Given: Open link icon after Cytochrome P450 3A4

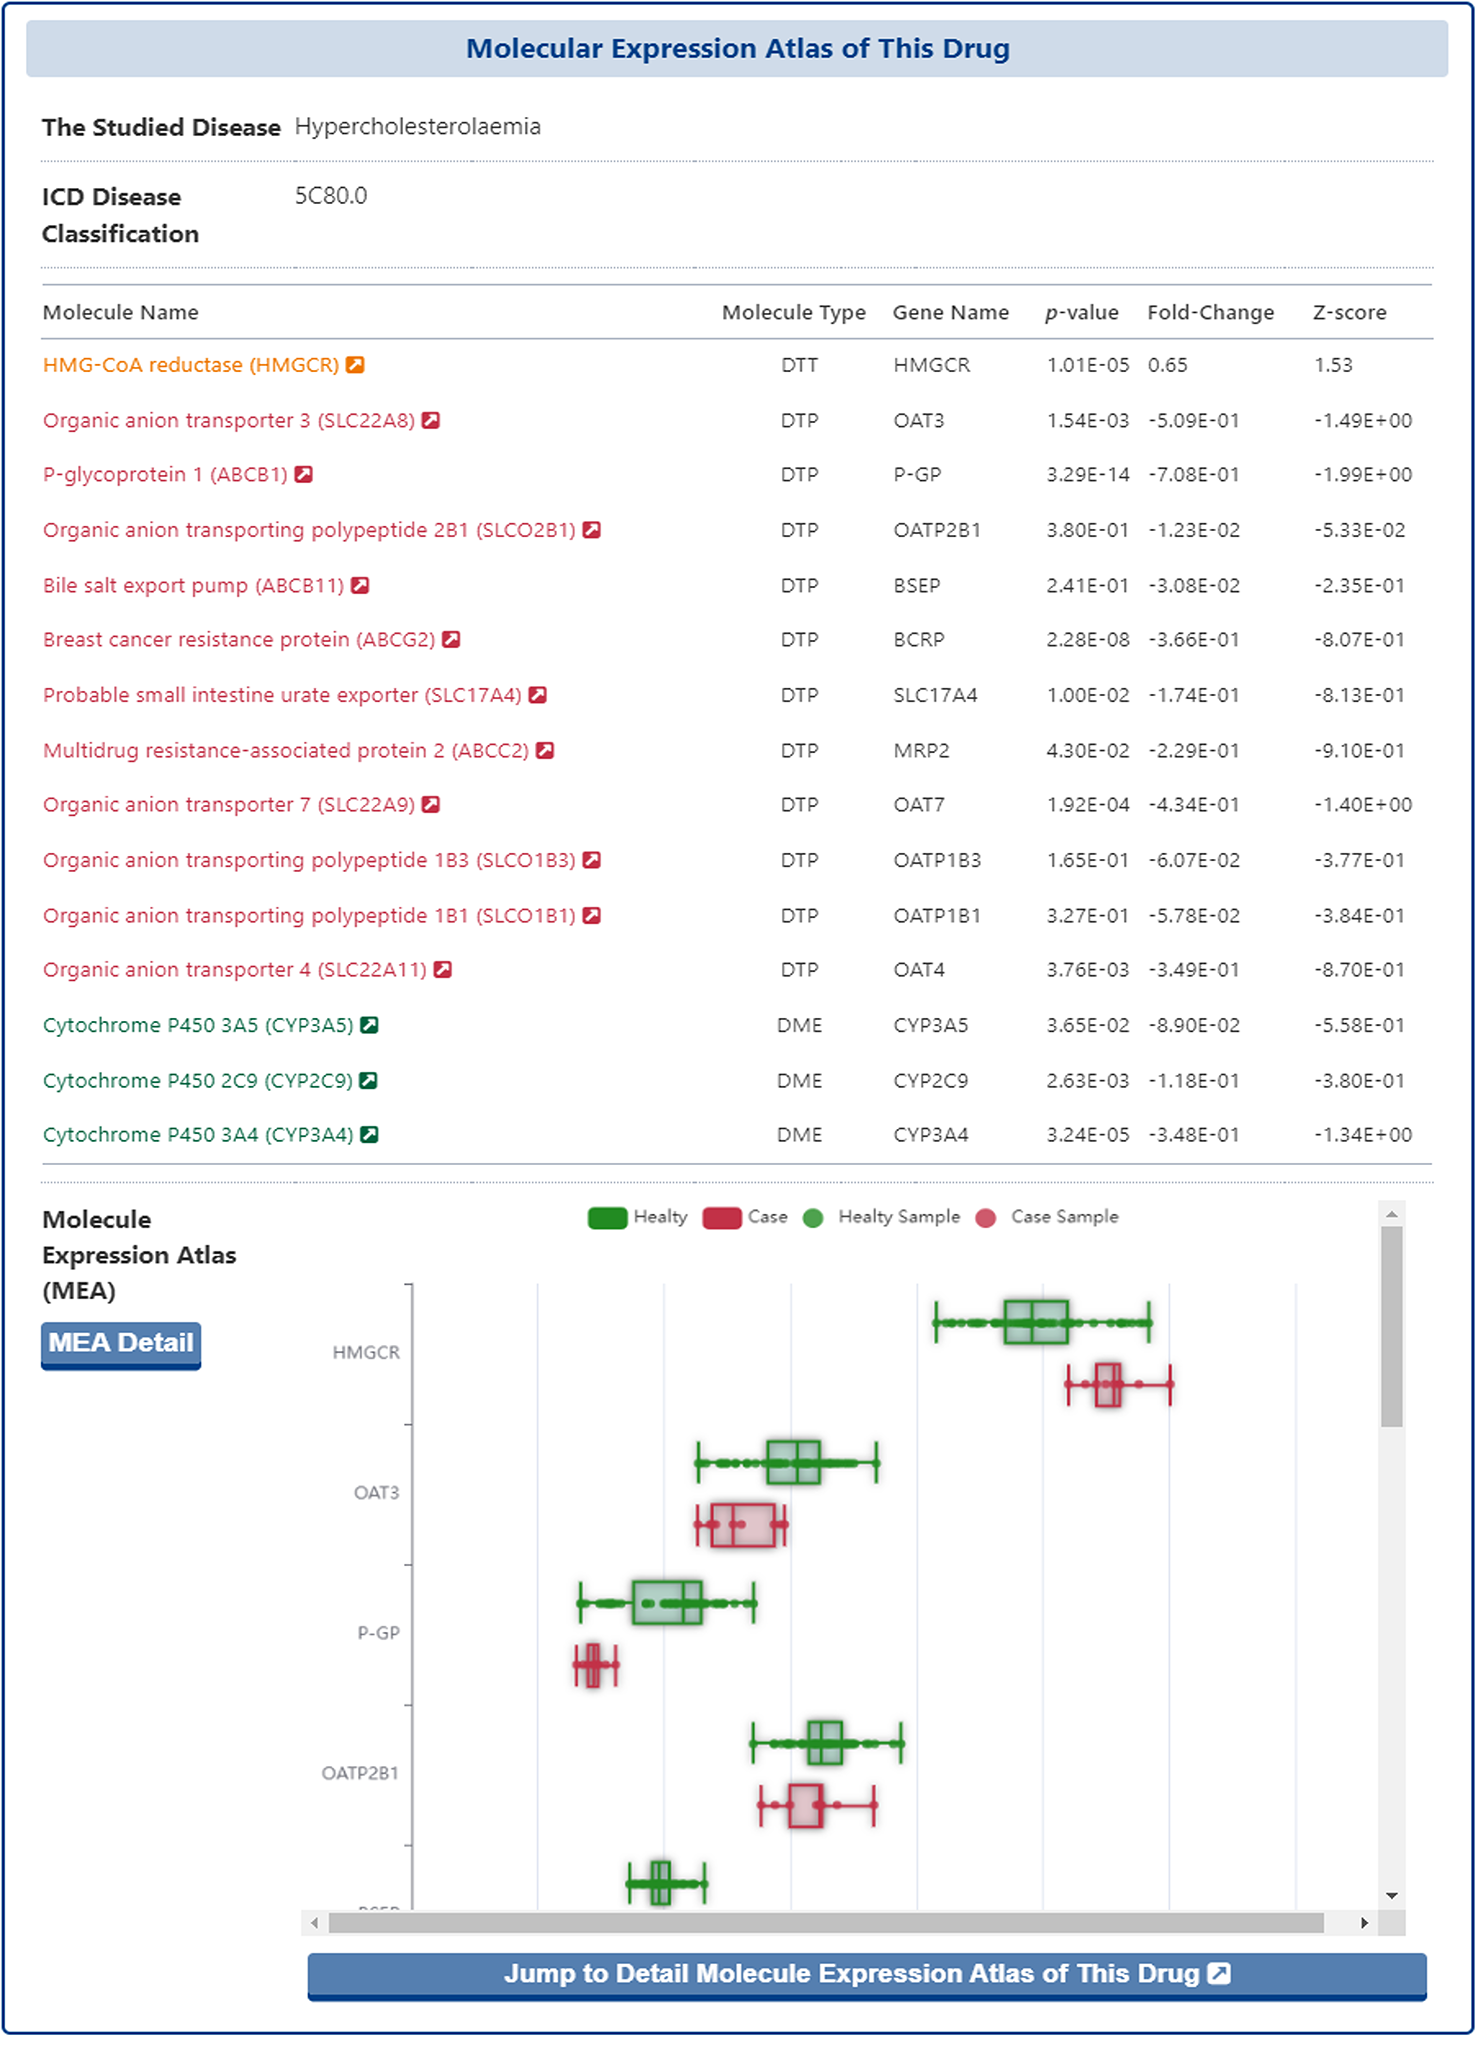Looking at the screenshot, I should (369, 1135).
